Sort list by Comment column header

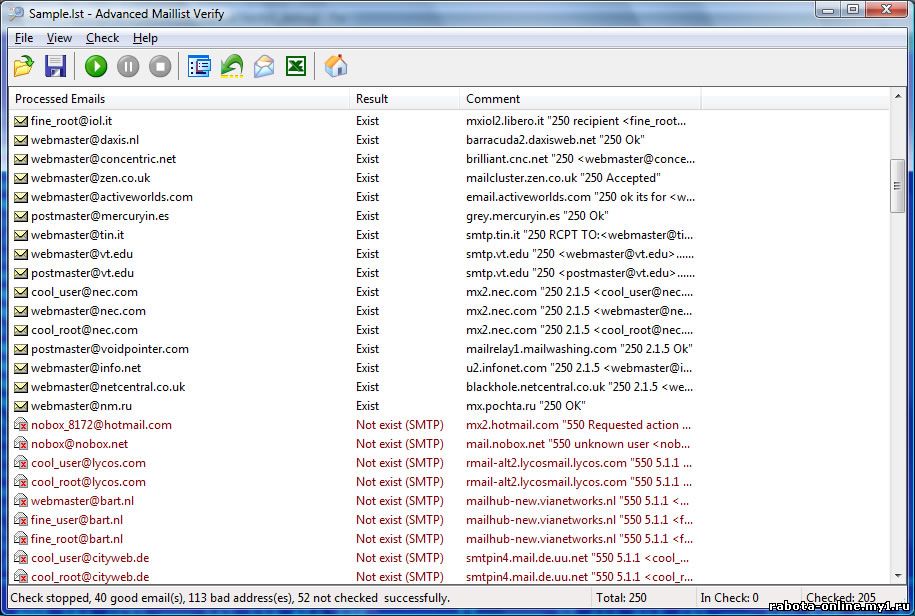coord(580,99)
